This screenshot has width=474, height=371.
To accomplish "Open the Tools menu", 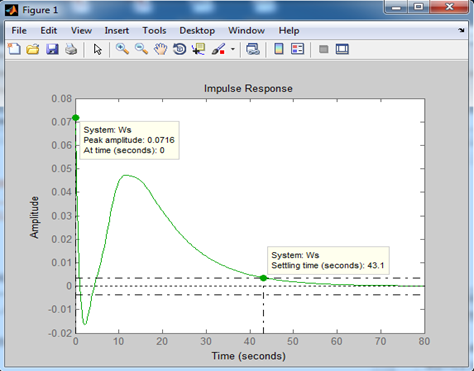I will click(154, 31).
